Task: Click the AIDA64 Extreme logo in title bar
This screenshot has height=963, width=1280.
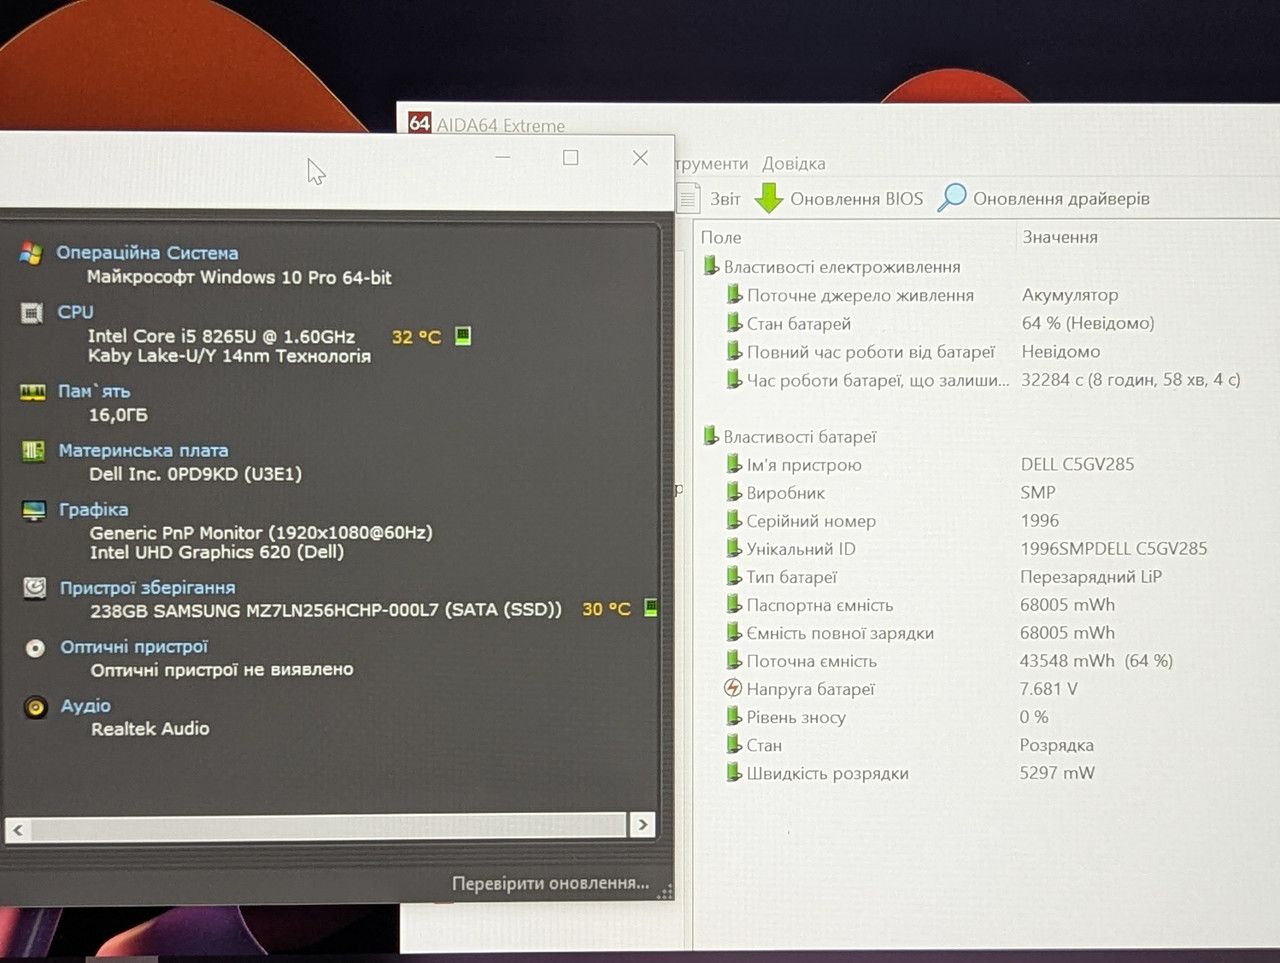Action: pos(420,123)
